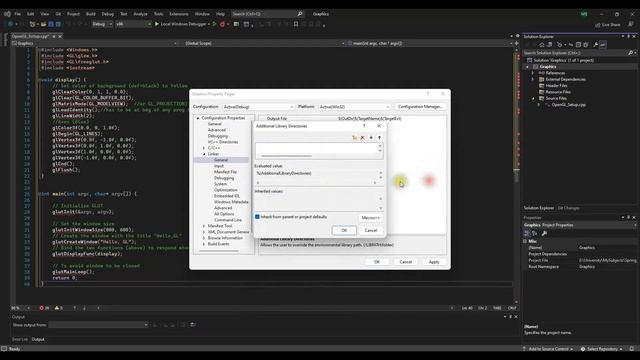Screen dimensions: 640x360
Task: Click Solution Explorer show all files icon
Action: pyautogui.click(x=586, y=45)
